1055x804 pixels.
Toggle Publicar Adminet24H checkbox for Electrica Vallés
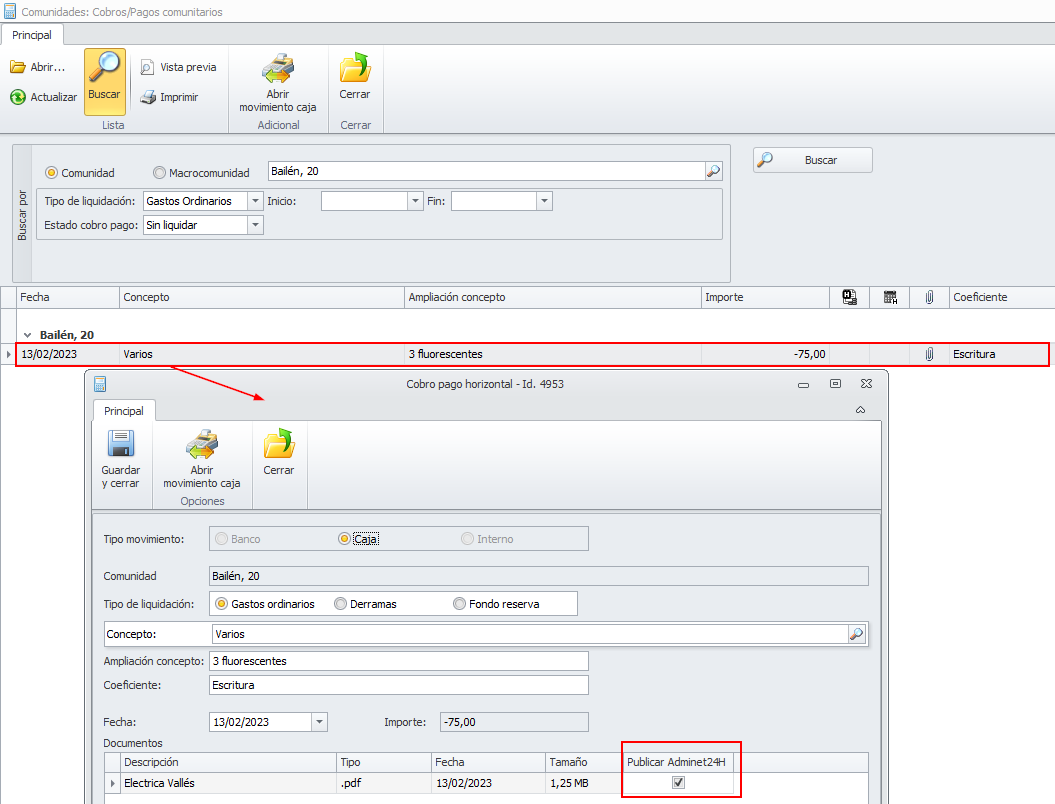coord(678,782)
